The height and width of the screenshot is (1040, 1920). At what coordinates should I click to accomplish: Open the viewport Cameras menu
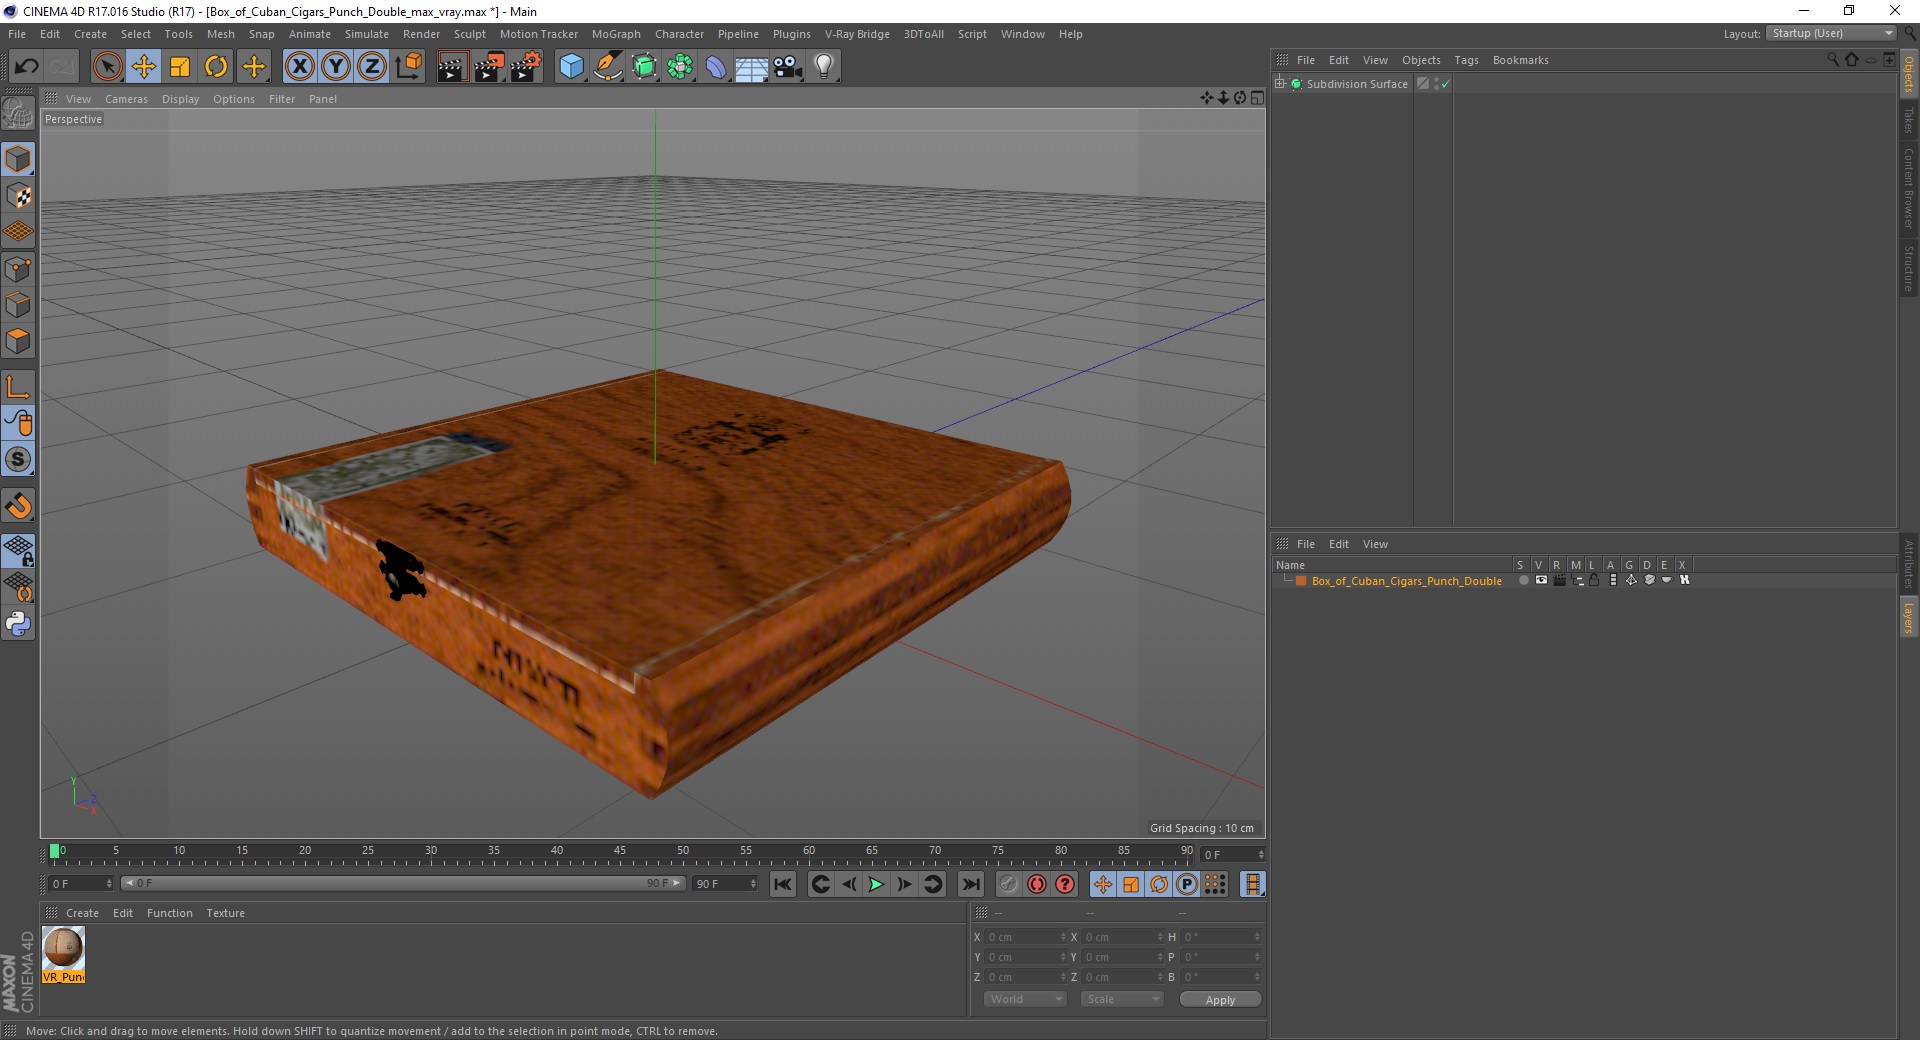(x=126, y=99)
